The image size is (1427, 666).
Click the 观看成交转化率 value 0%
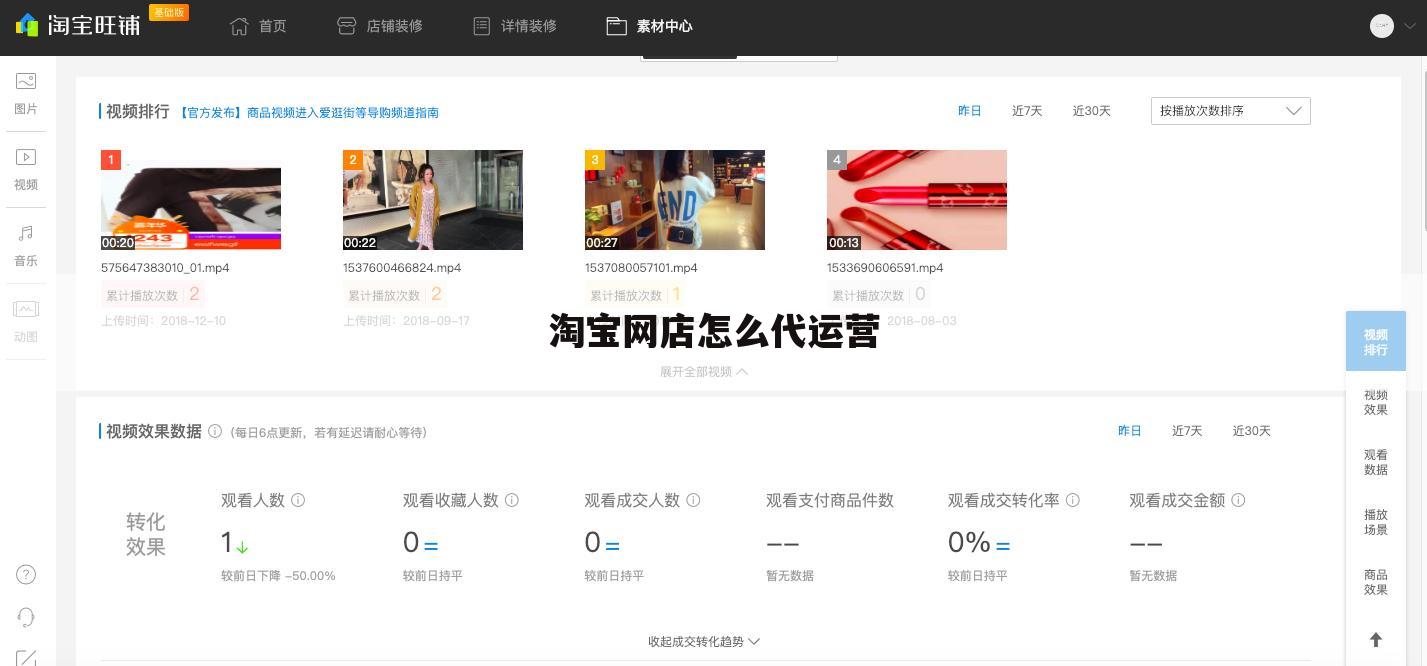969,543
